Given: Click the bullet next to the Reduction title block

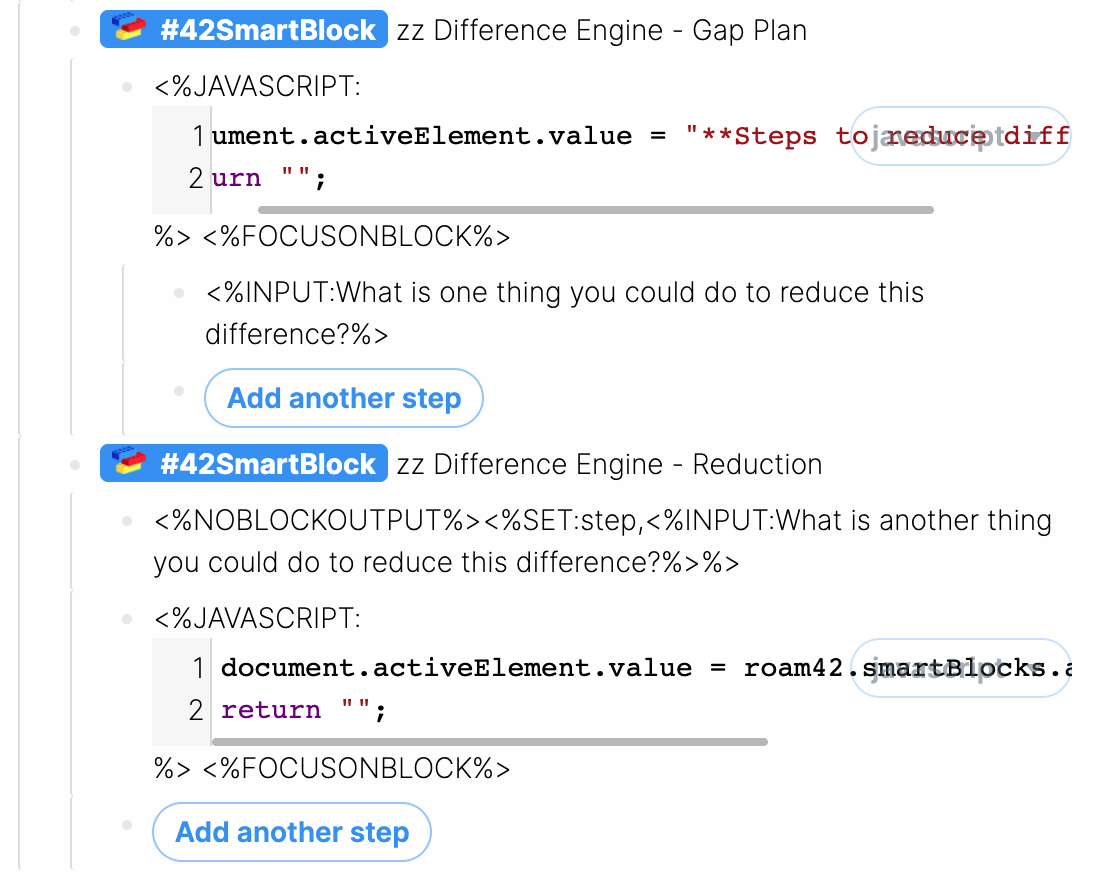Looking at the screenshot, I should tap(75, 463).
